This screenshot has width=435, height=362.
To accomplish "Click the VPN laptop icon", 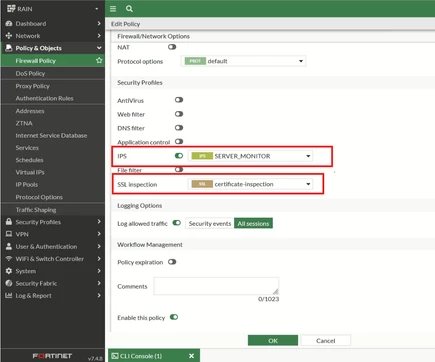I will (9, 234).
